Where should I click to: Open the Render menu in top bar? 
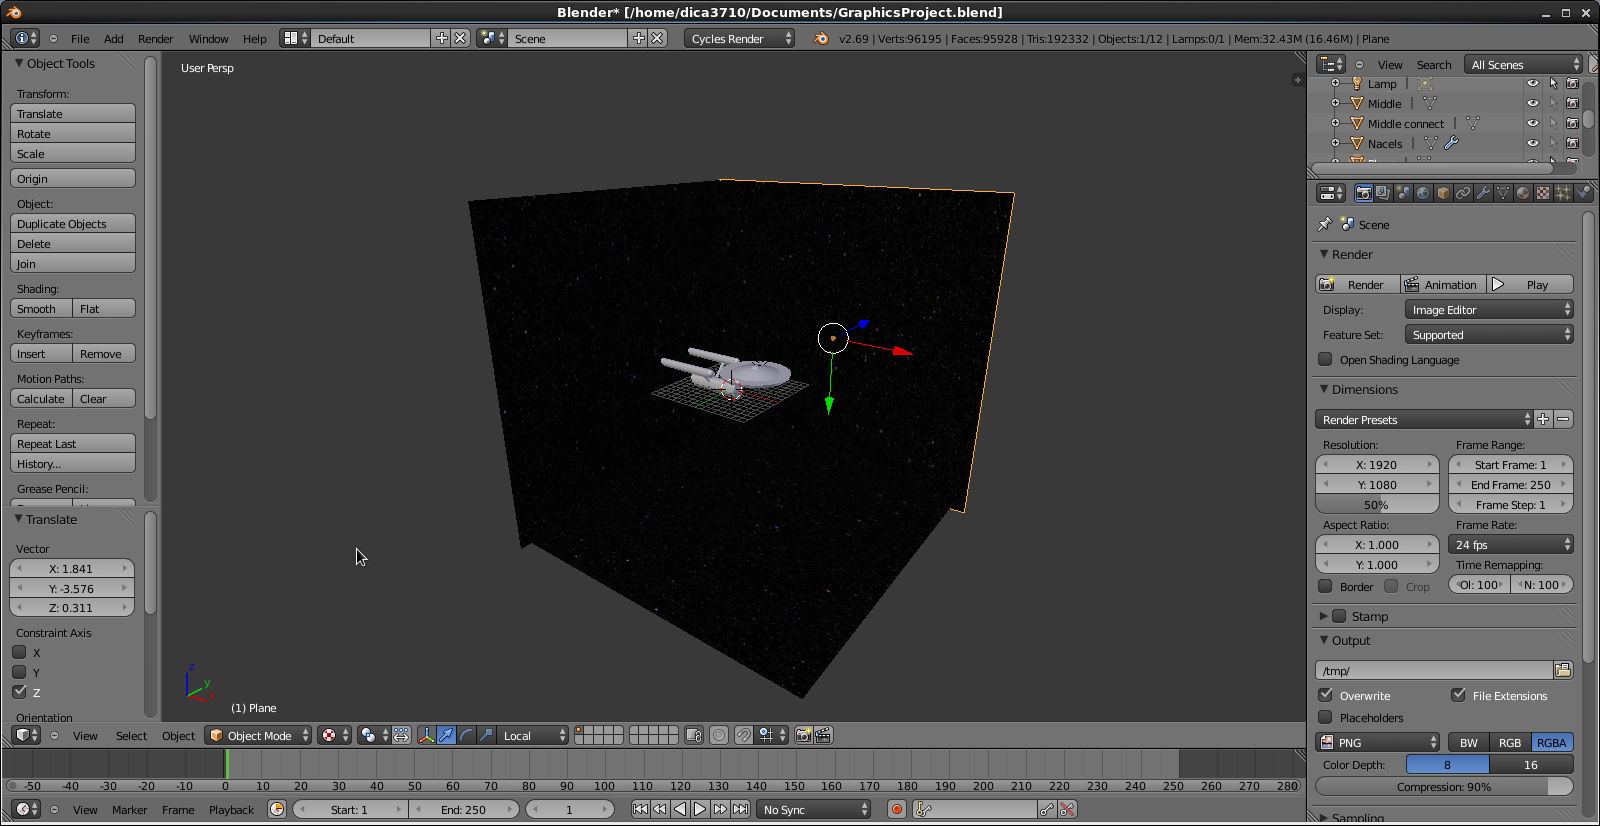pyautogui.click(x=156, y=39)
